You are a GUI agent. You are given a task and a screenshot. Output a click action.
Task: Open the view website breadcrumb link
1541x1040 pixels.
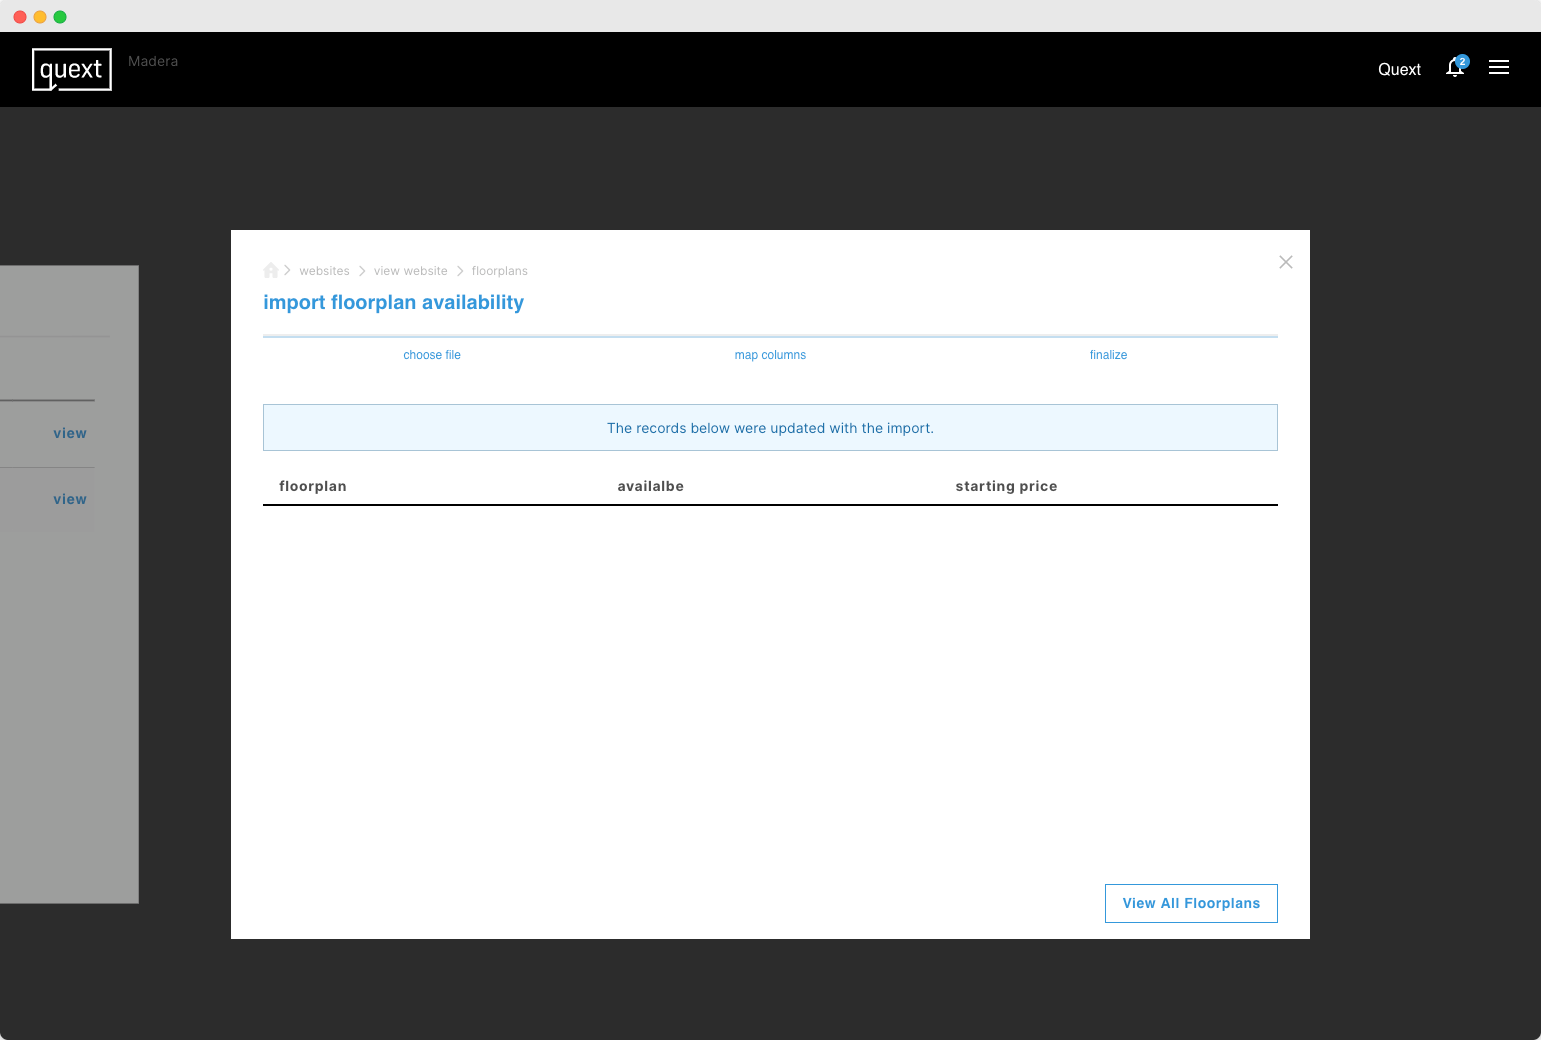click(411, 271)
